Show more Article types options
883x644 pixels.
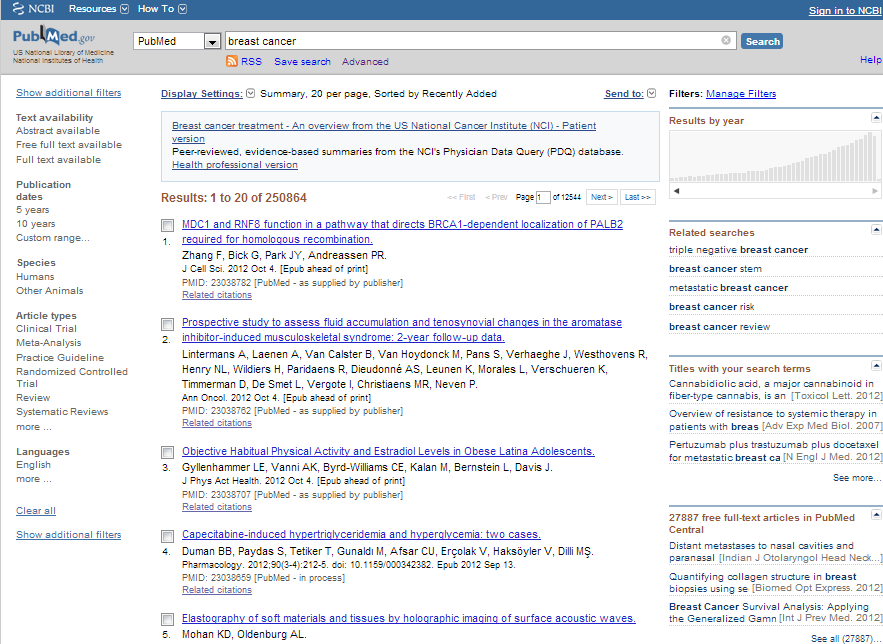34,427
